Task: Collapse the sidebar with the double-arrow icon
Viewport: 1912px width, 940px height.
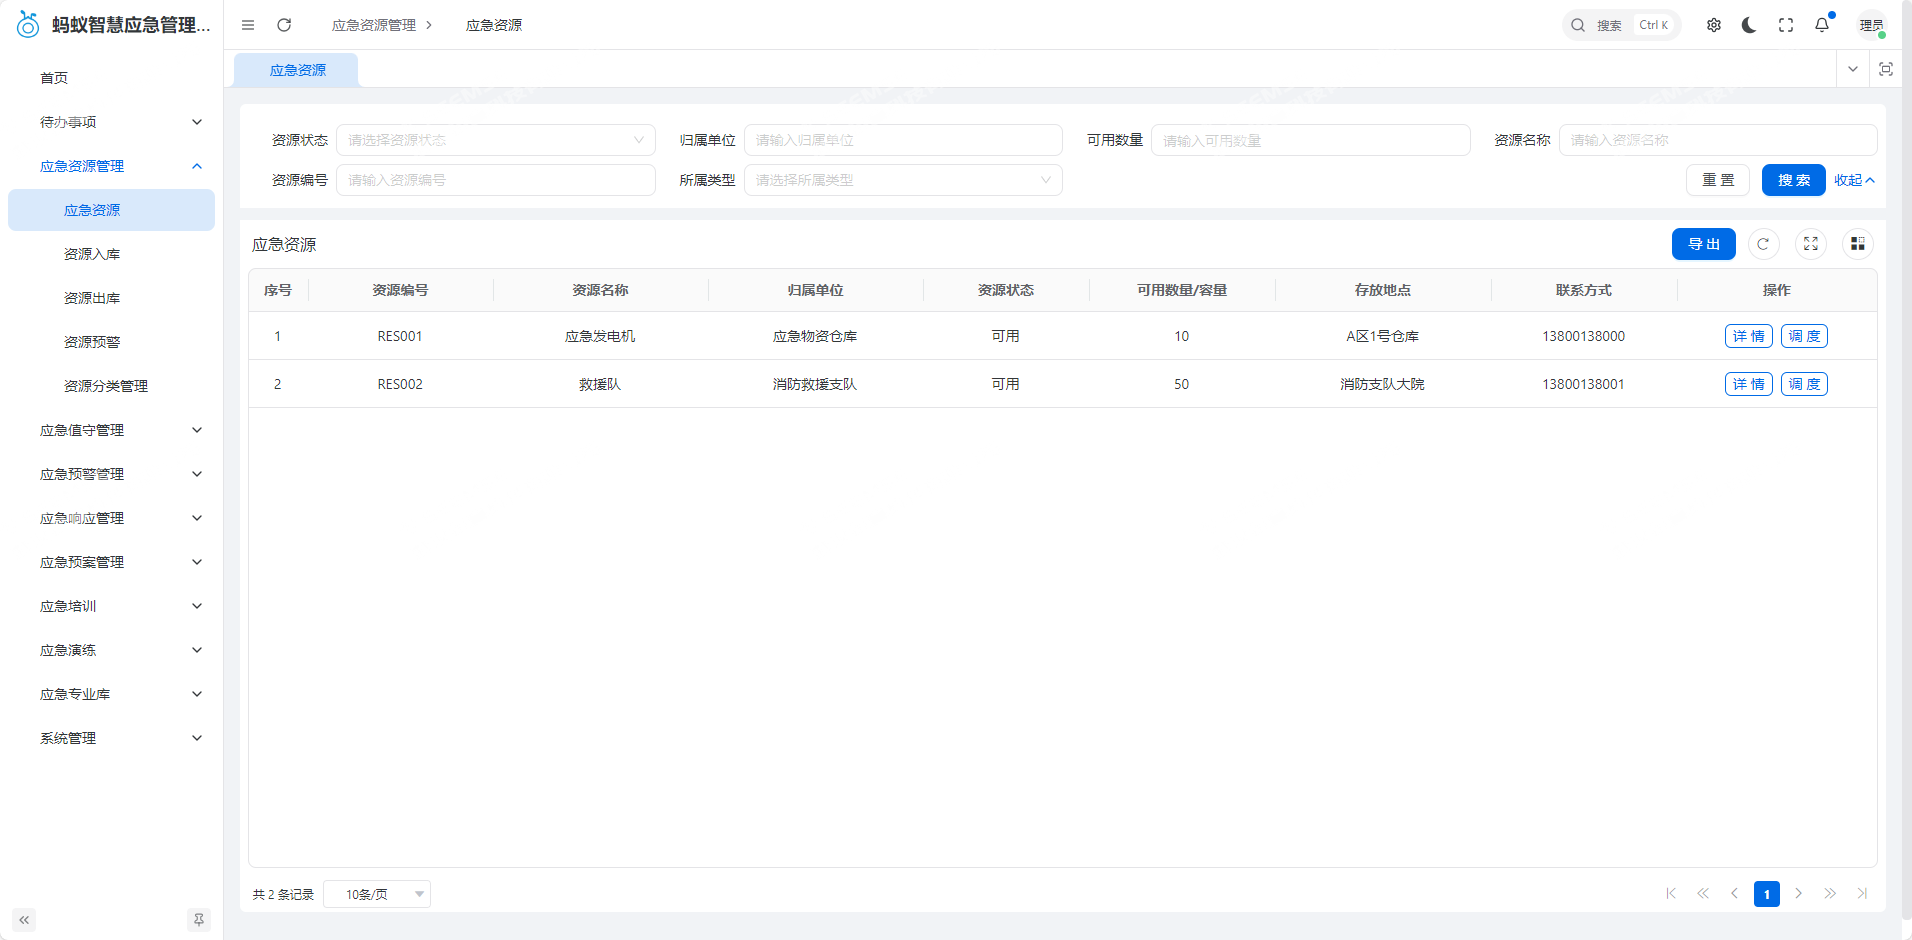Action: coord(24,920)
